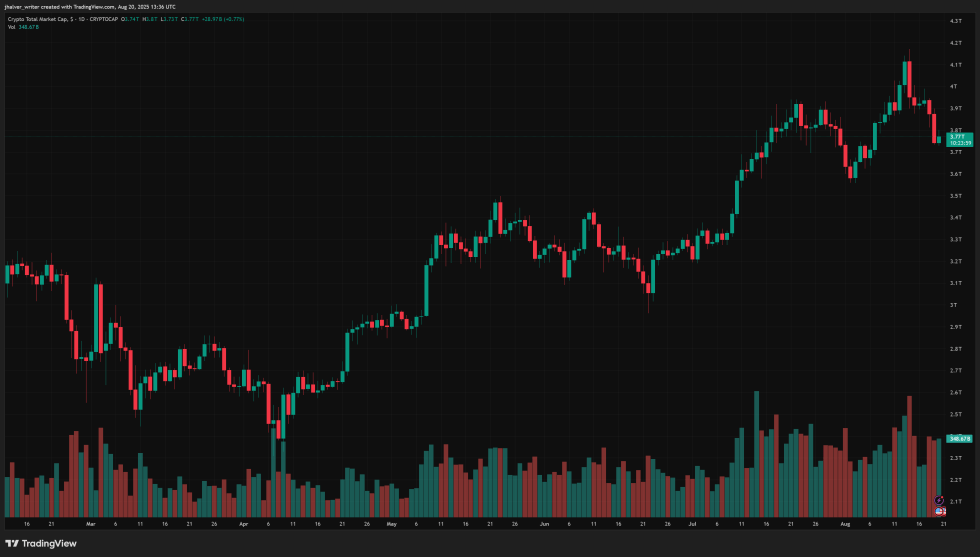Click the Jun label on the time axis
Image resolution: width=980 pixels, height=557 pixels.
(x=544, y=523)
